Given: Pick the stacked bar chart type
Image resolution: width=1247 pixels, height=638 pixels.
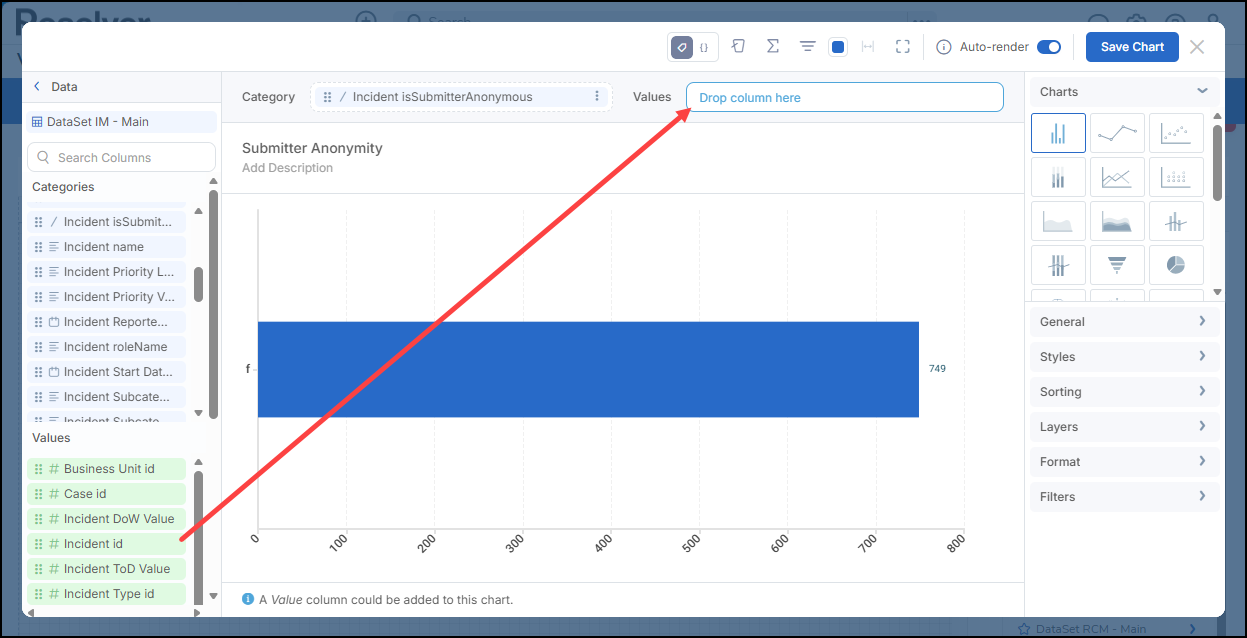Looking at the screenshot, I should (x=1058, y=178).
